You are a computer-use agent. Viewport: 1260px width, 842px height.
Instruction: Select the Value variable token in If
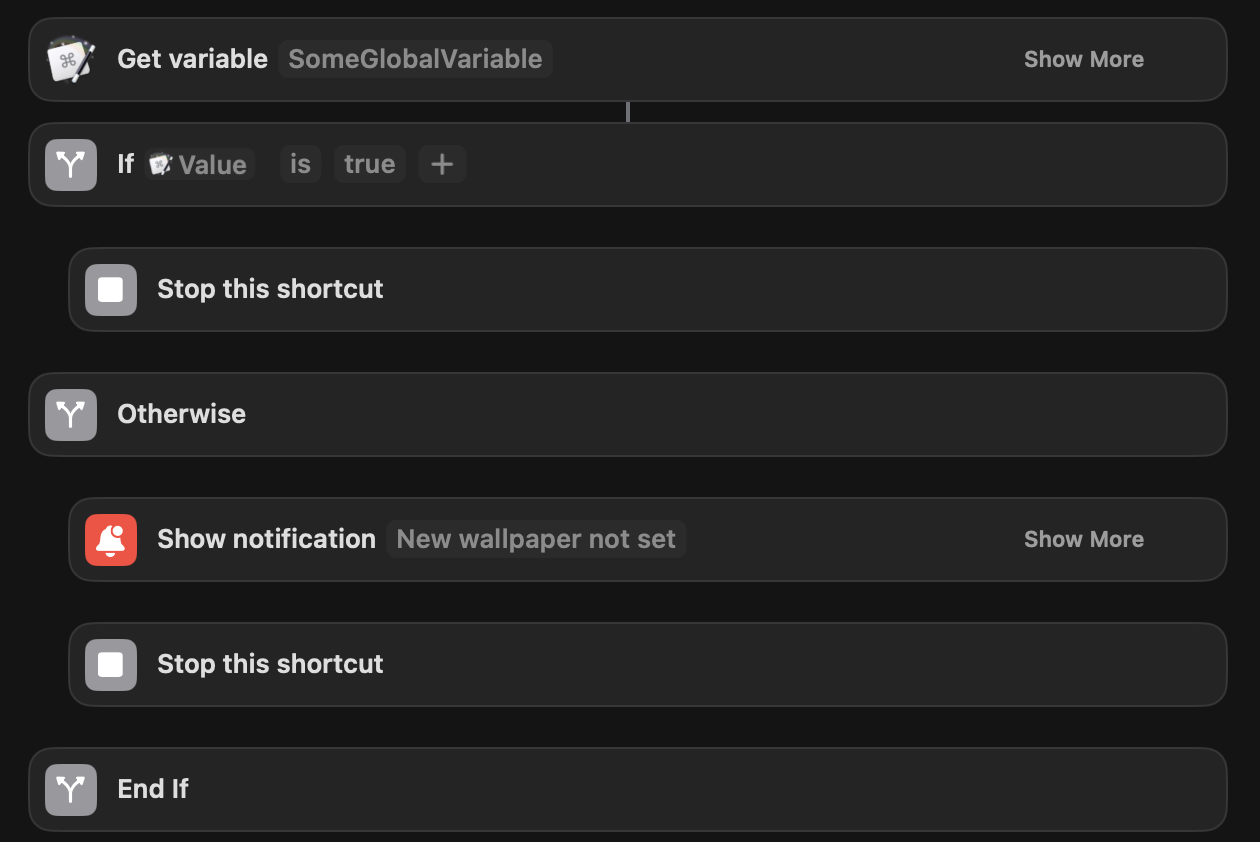click(x=211, y=164)
